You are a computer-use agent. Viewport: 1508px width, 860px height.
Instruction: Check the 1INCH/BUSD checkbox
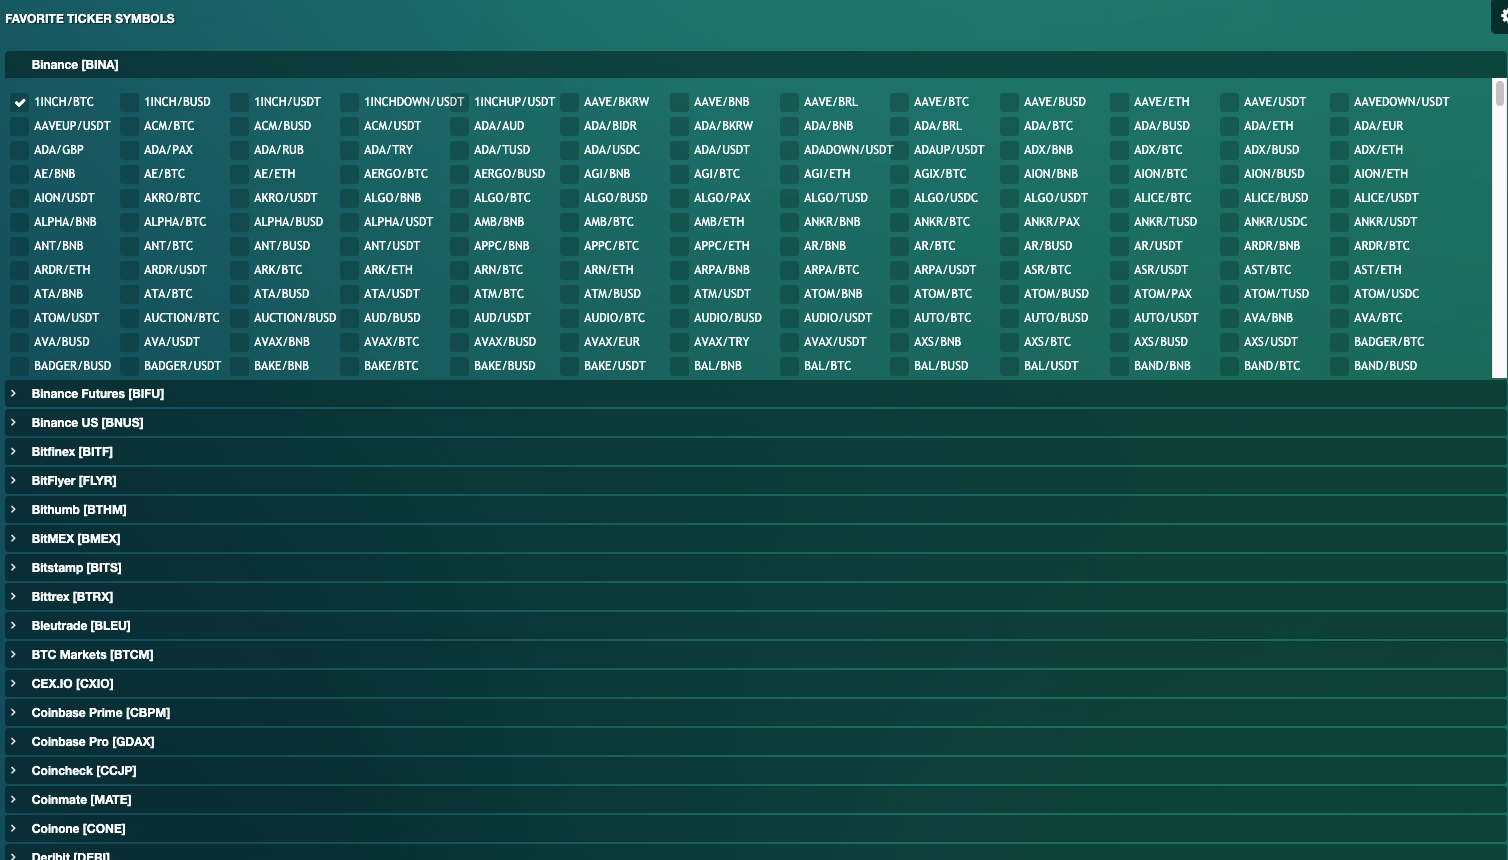(130, 102)
